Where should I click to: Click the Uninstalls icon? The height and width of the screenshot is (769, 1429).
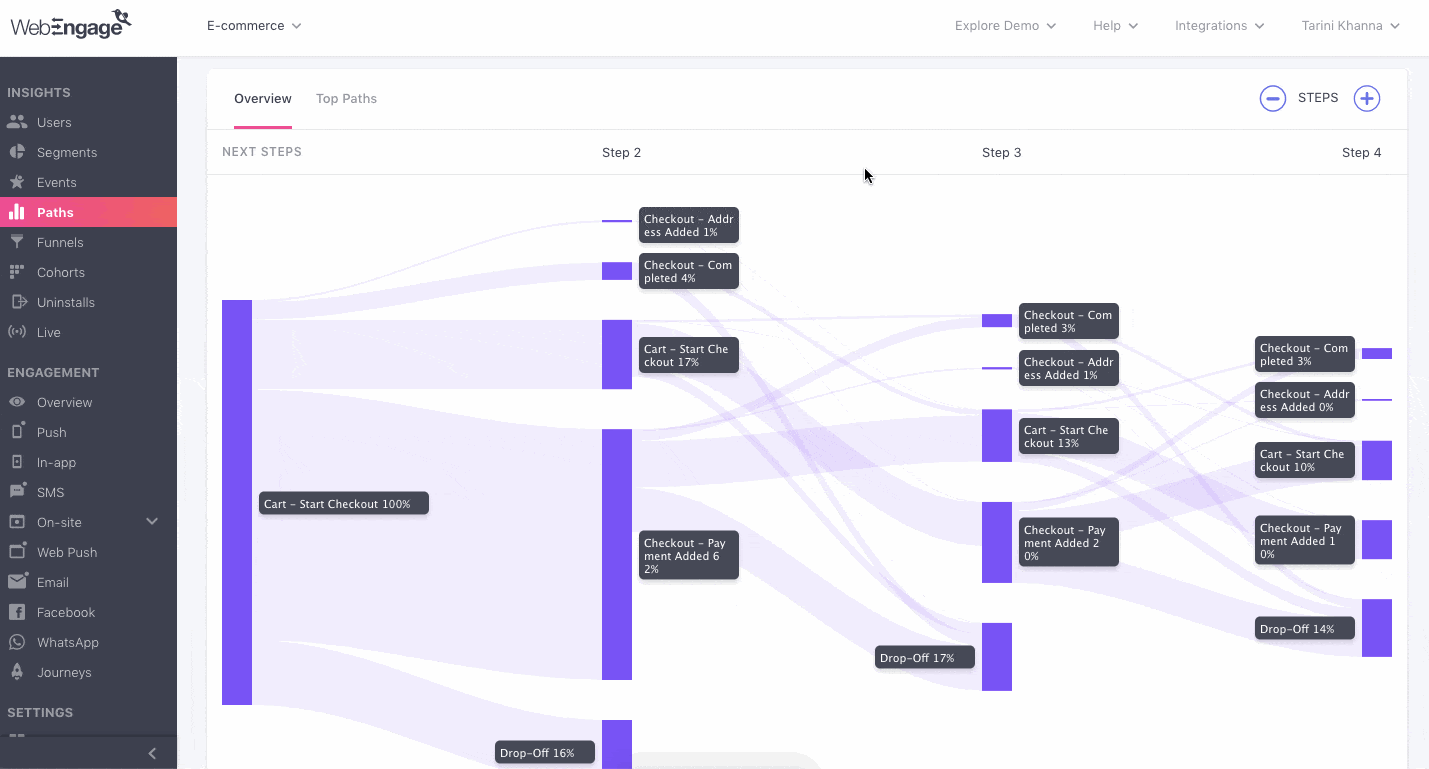(16, 302)
